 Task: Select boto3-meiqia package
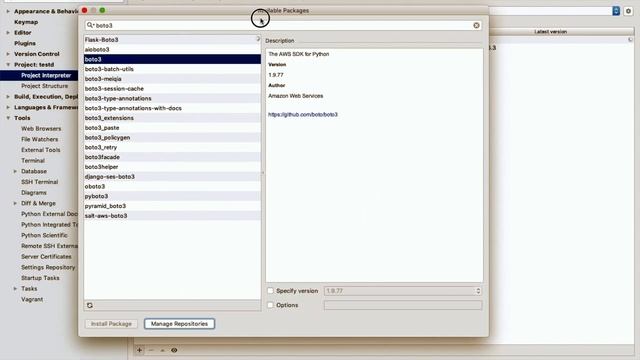point(172,79)
